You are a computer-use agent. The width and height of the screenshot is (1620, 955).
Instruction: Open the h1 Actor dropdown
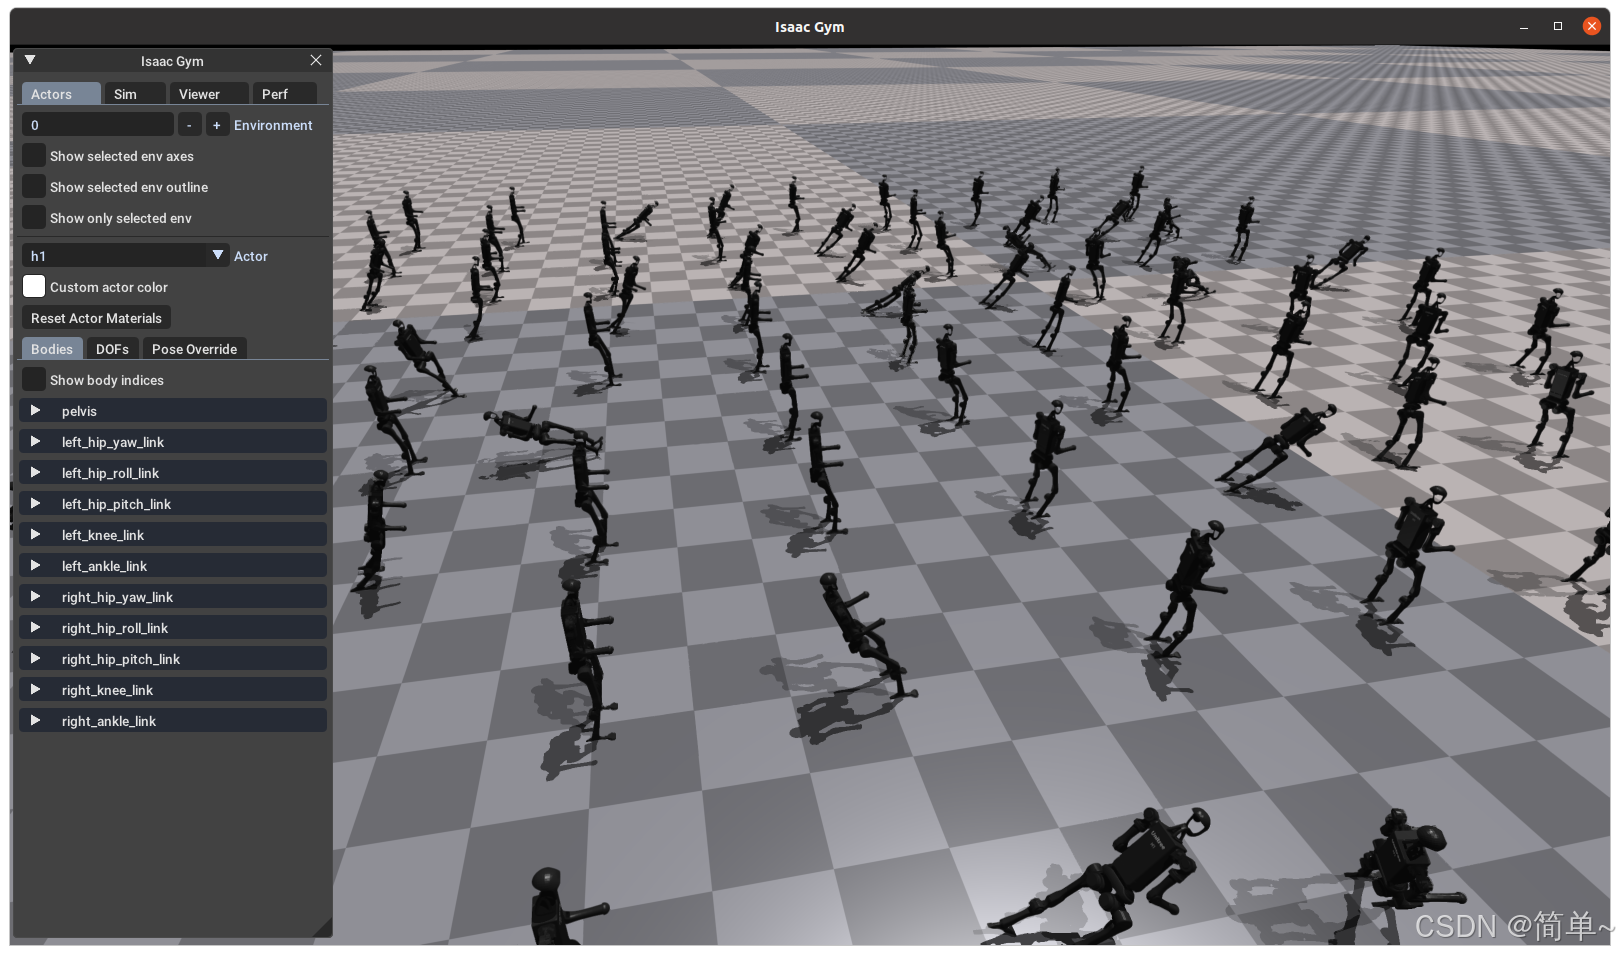[x=125, y=256]
